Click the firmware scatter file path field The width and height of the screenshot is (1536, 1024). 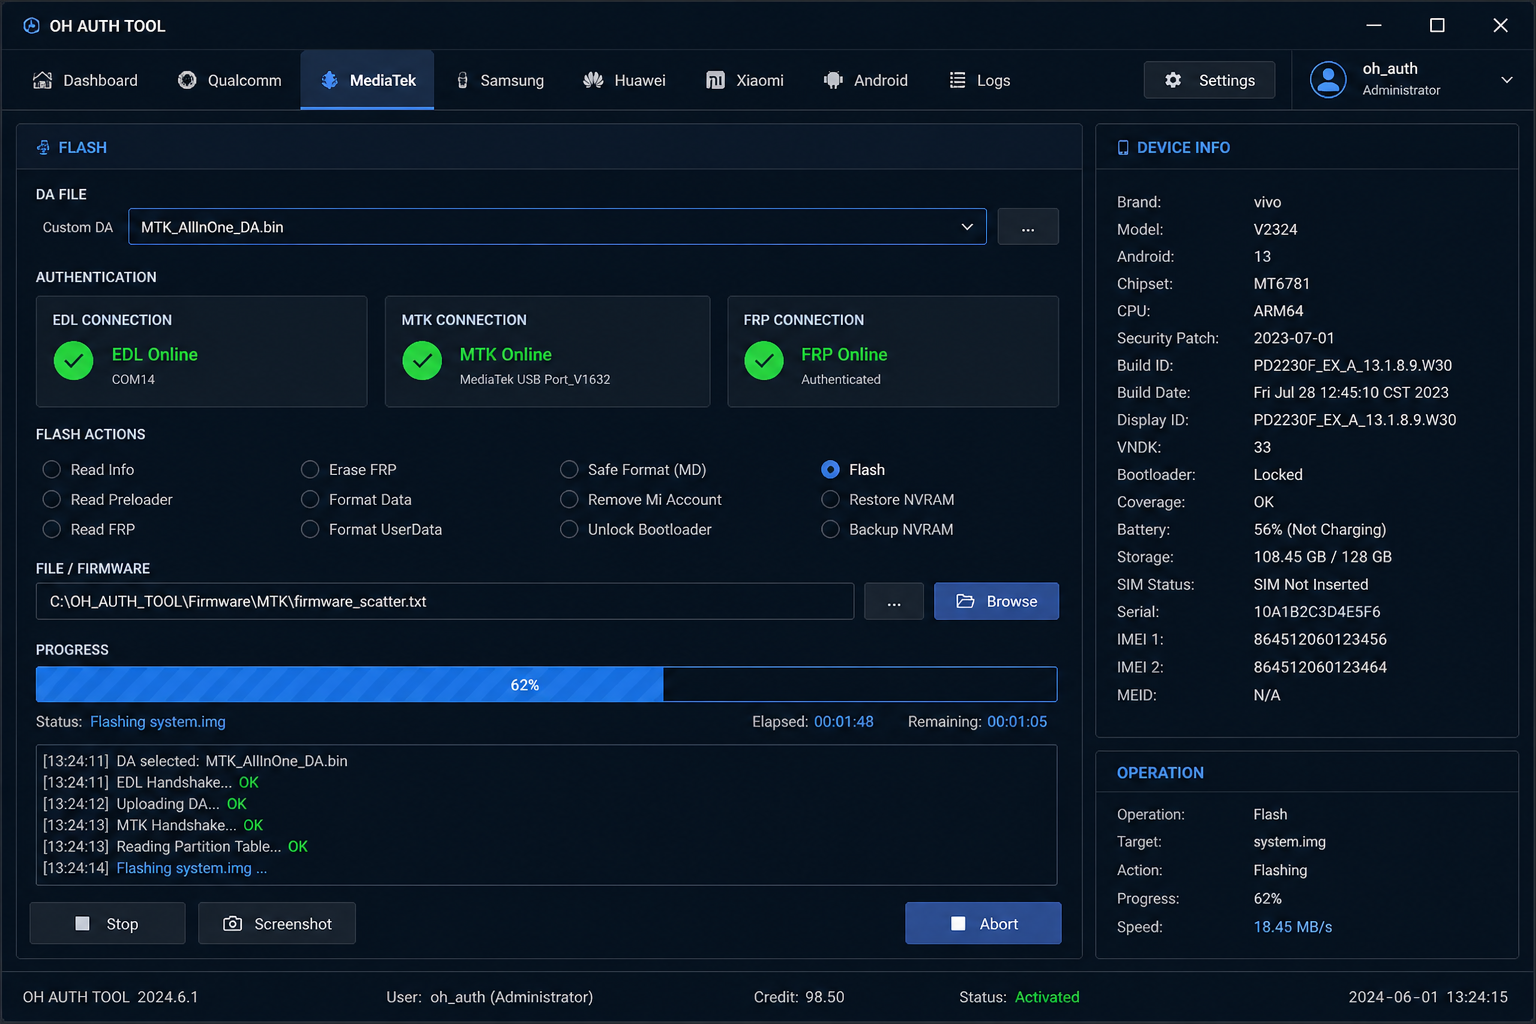point(445,601)
